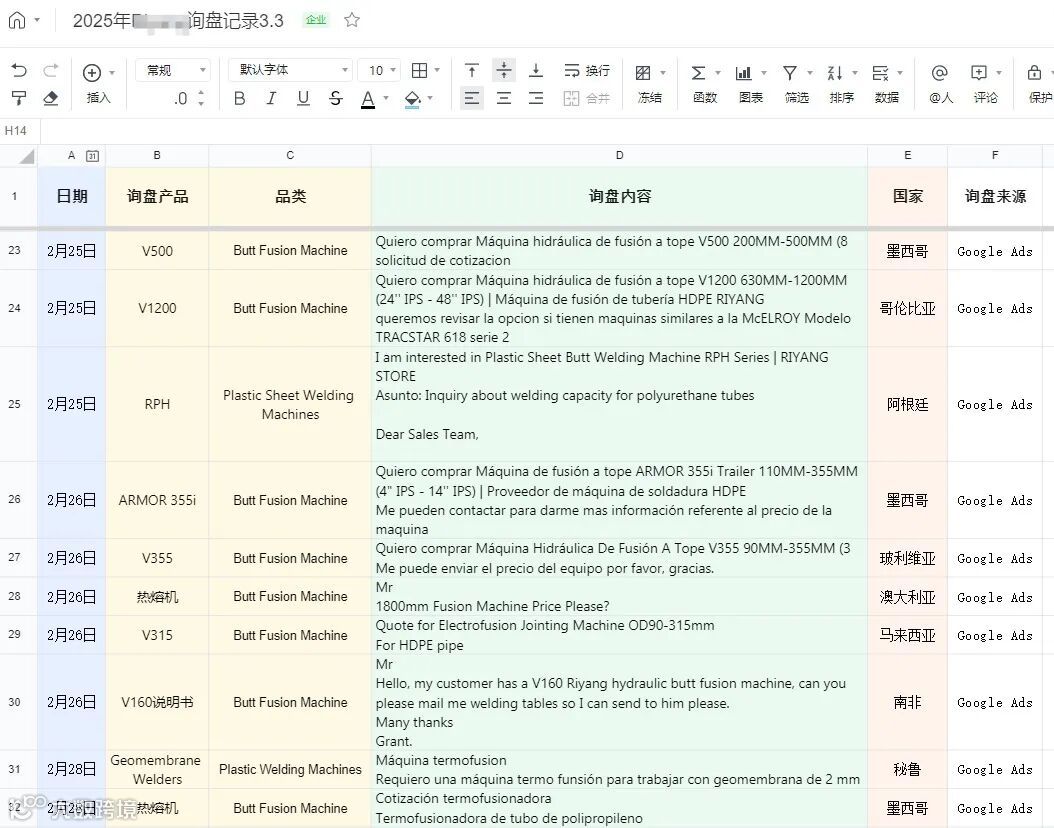Open font color dropdown arrow

click(x=386, y=98)
